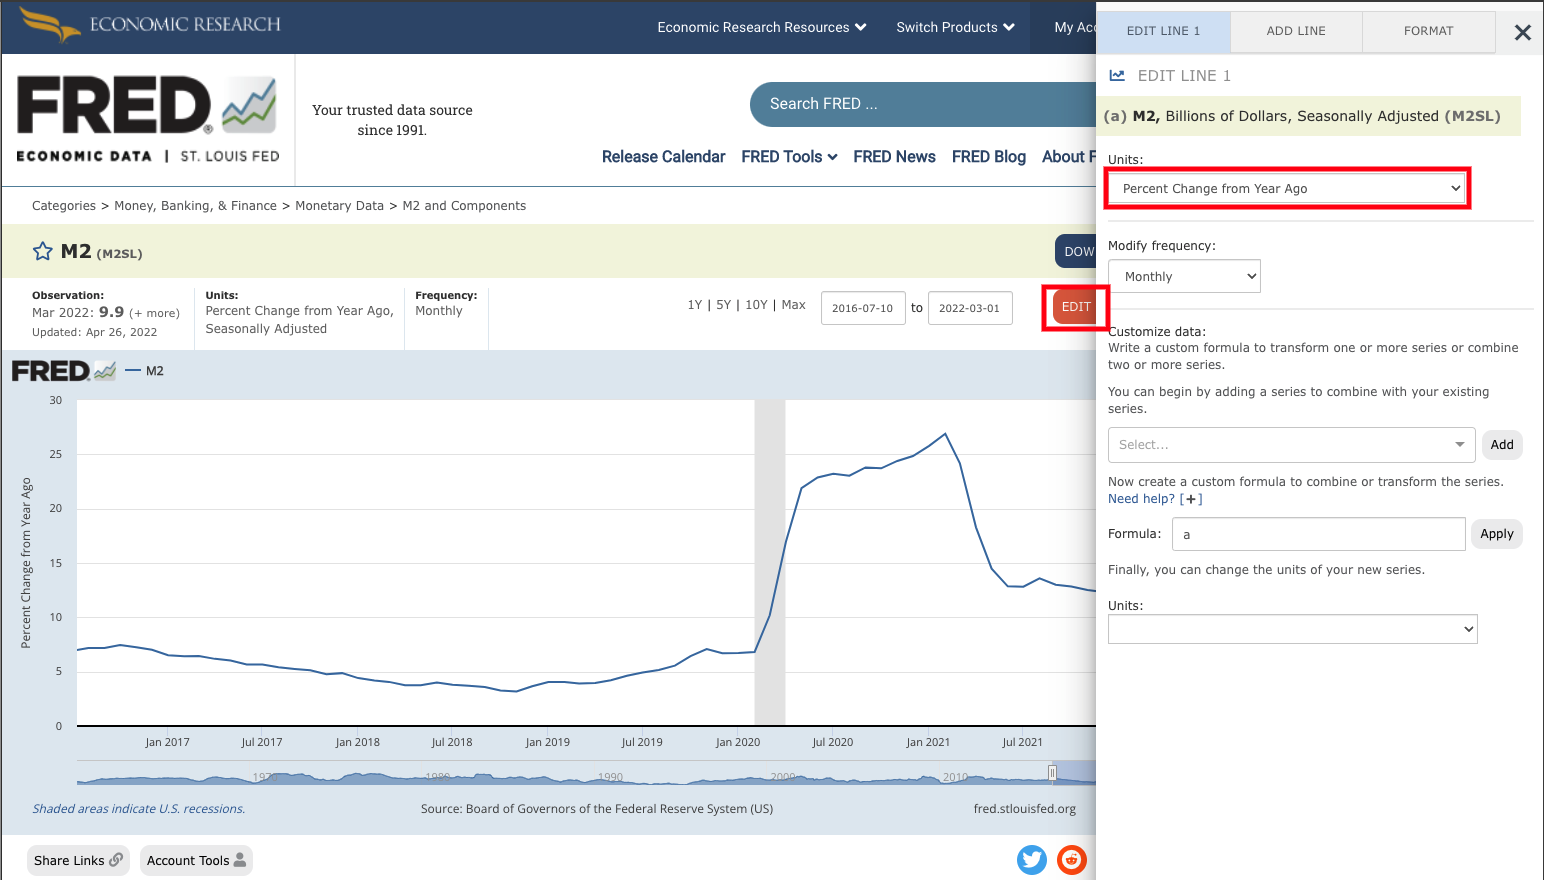Click the Add button next to Select
1544x880 pixels.
pos(1502,445)
